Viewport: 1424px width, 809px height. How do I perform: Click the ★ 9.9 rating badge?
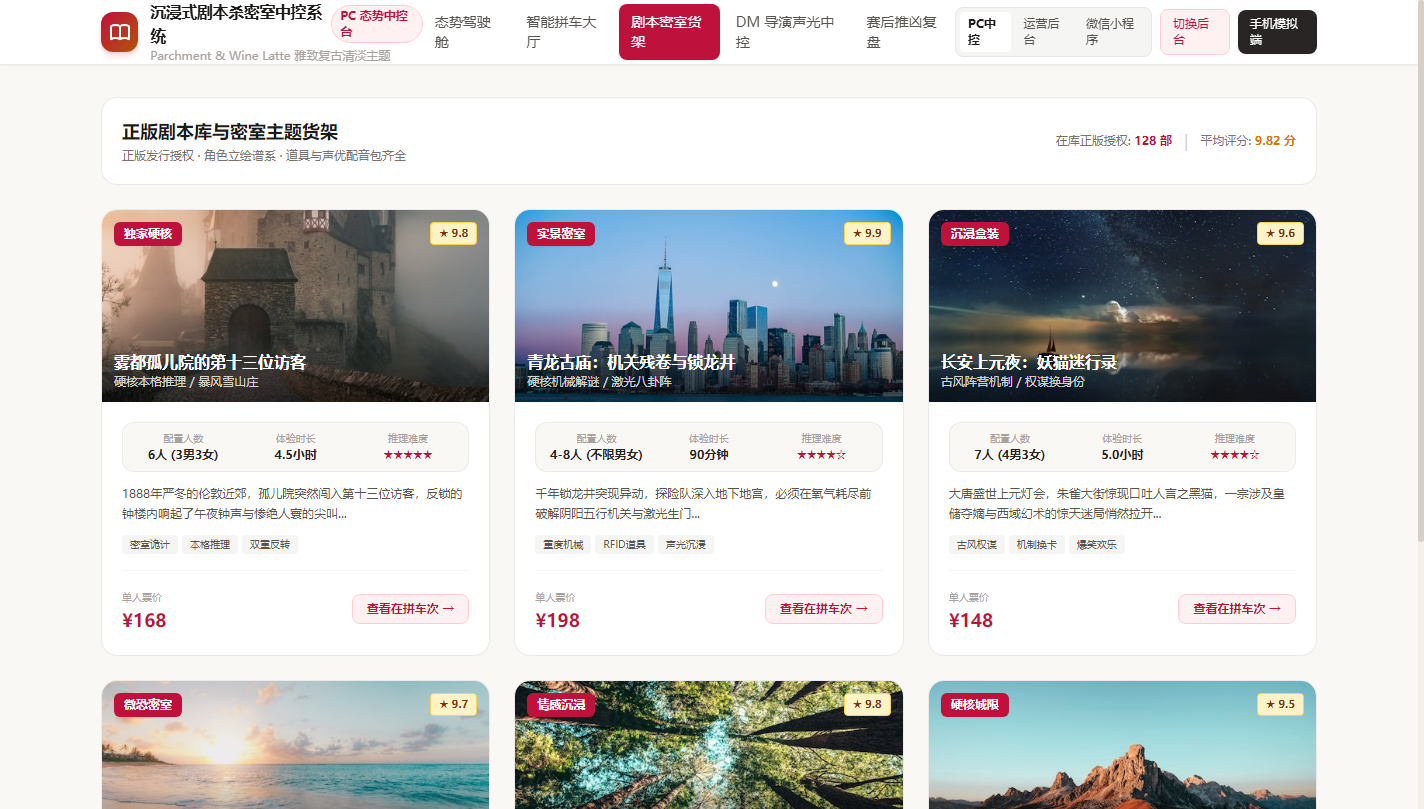tap(867, 233)
